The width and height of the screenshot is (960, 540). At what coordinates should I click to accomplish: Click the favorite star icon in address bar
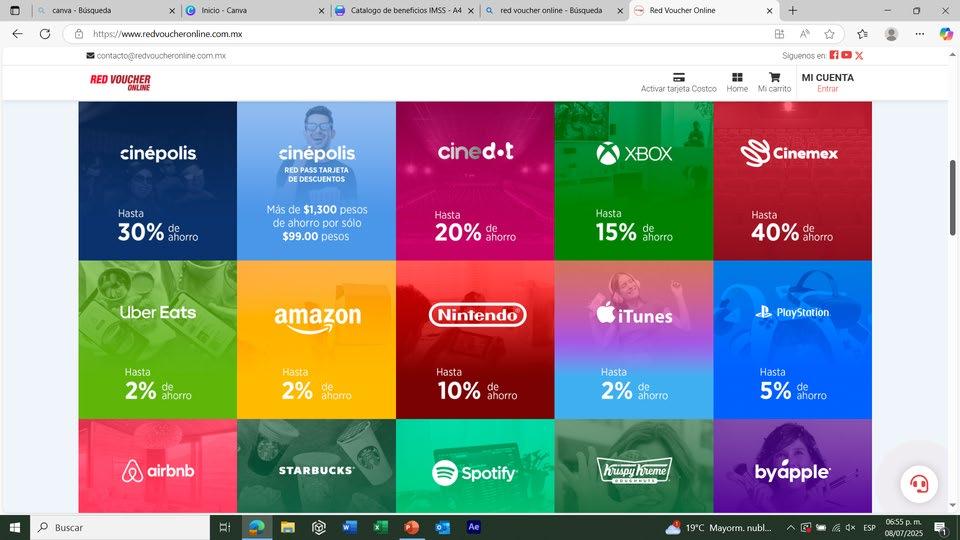point(829,34)
